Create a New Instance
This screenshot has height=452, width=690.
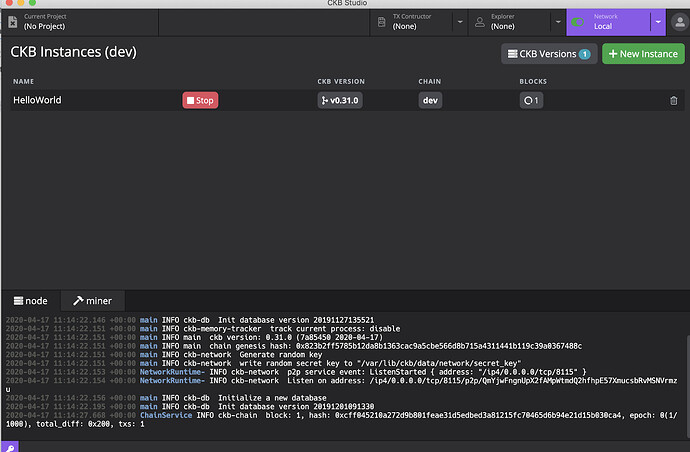tap(643, 54)
